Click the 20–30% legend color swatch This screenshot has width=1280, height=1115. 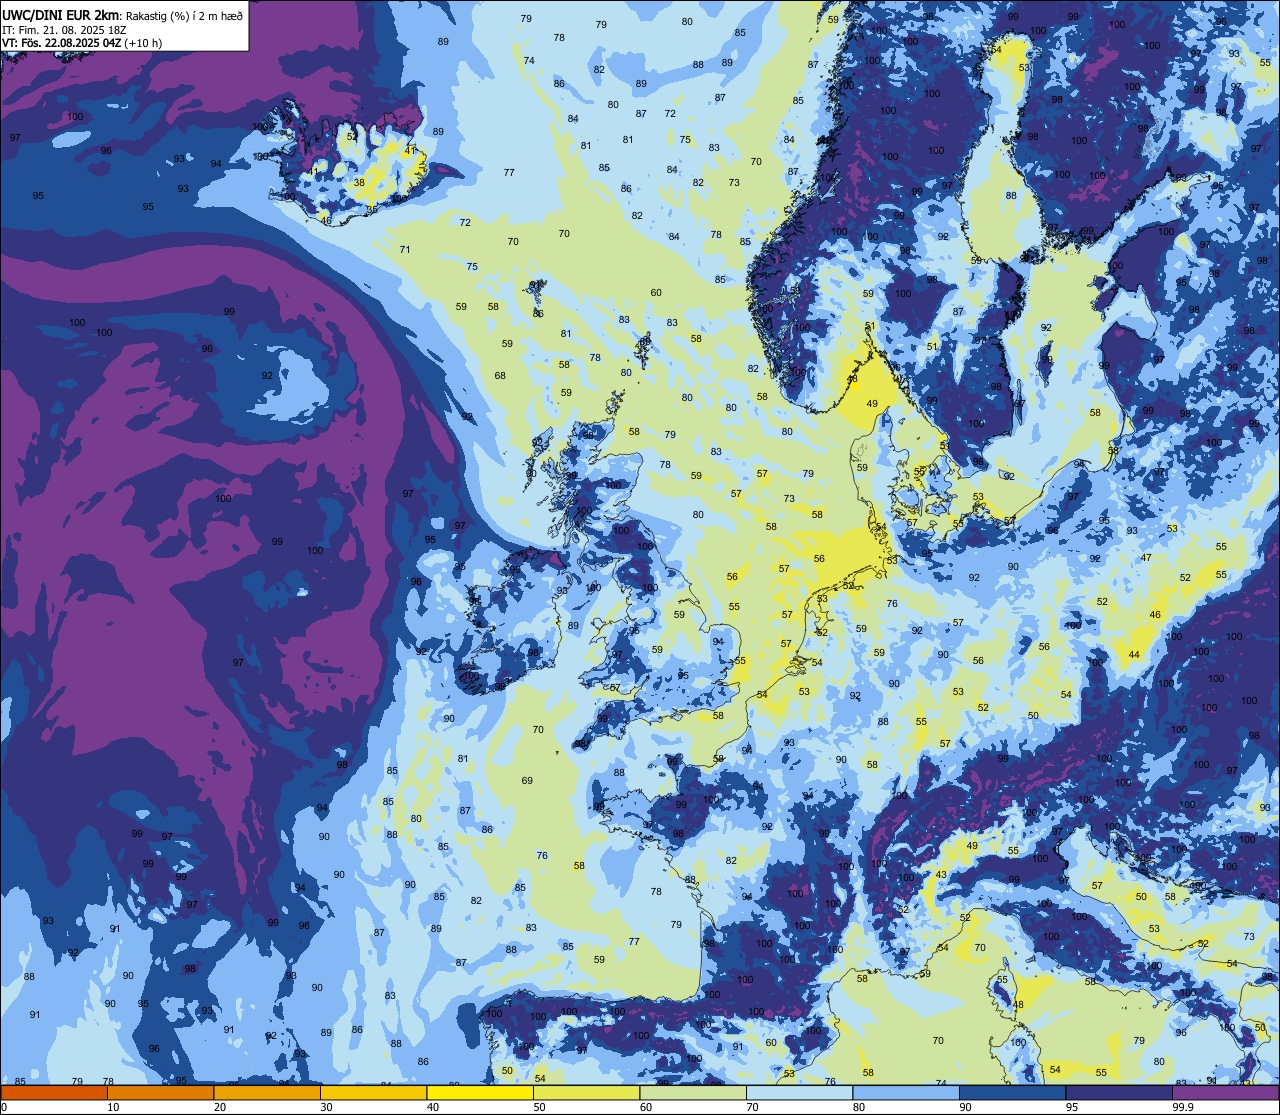(x=267, y=1092)
